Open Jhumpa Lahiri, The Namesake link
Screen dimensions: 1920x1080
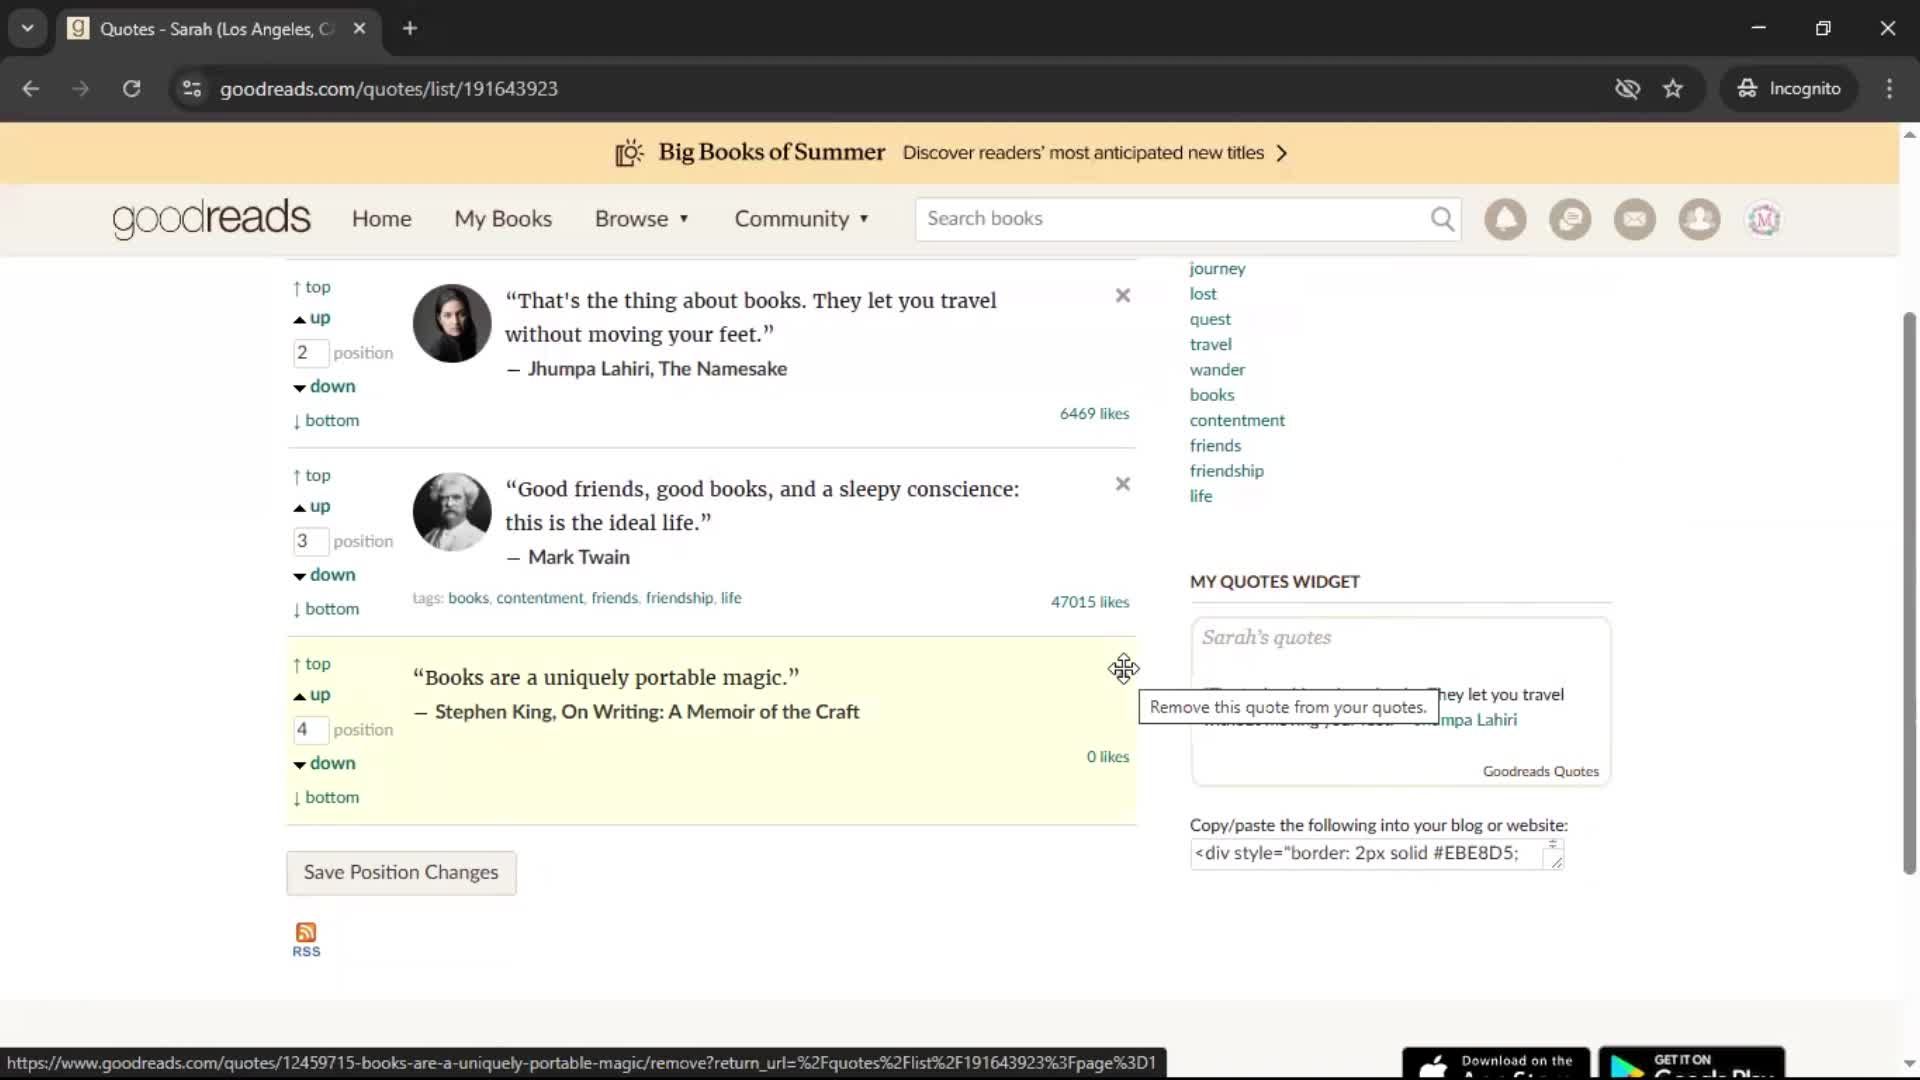coord(657,369)
